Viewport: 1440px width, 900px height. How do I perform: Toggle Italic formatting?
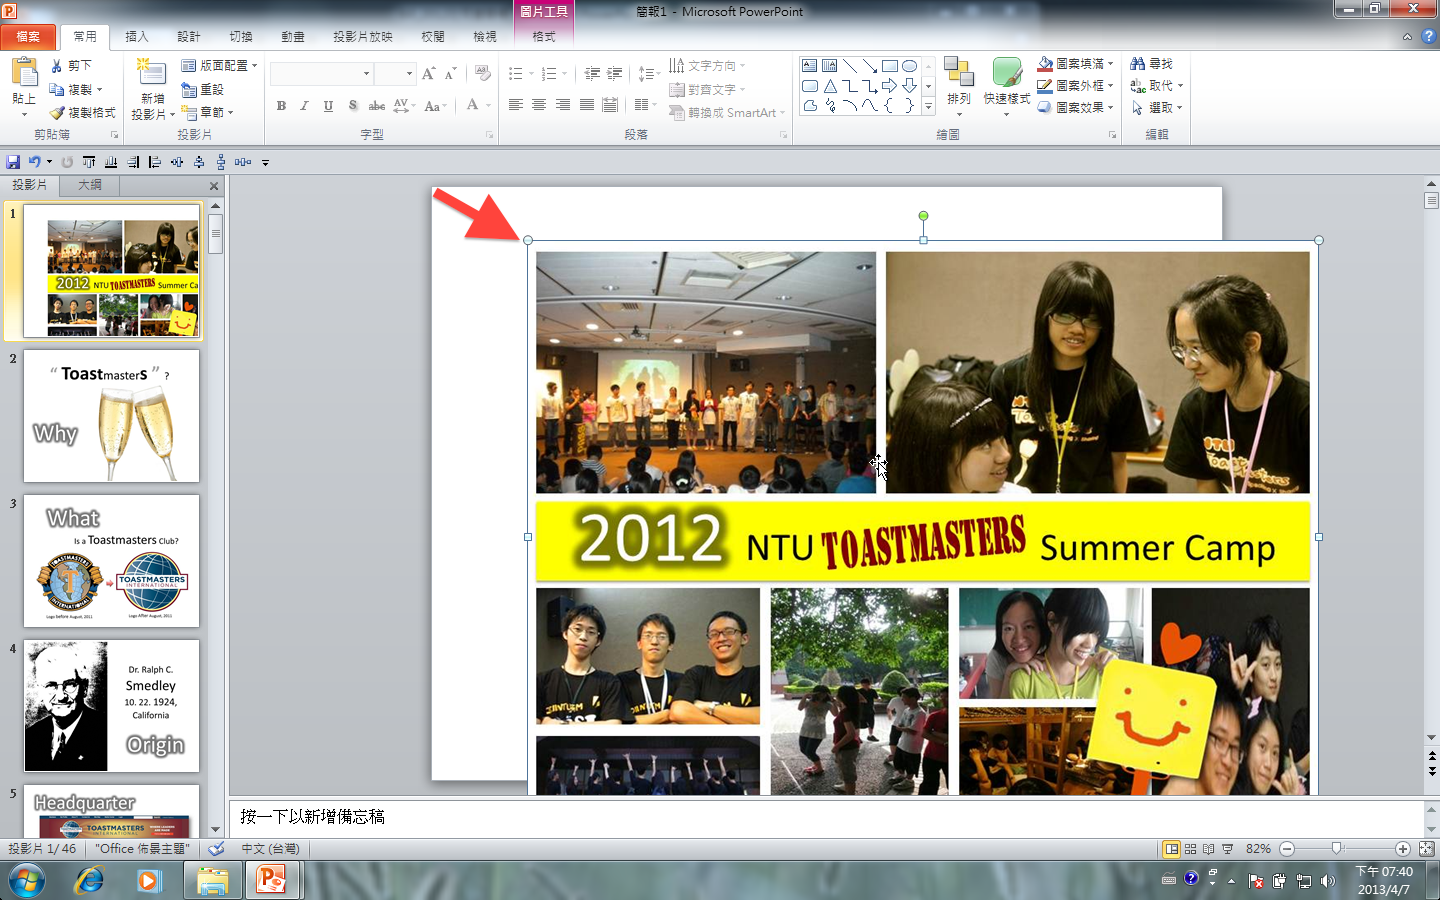tap(304, 106)
